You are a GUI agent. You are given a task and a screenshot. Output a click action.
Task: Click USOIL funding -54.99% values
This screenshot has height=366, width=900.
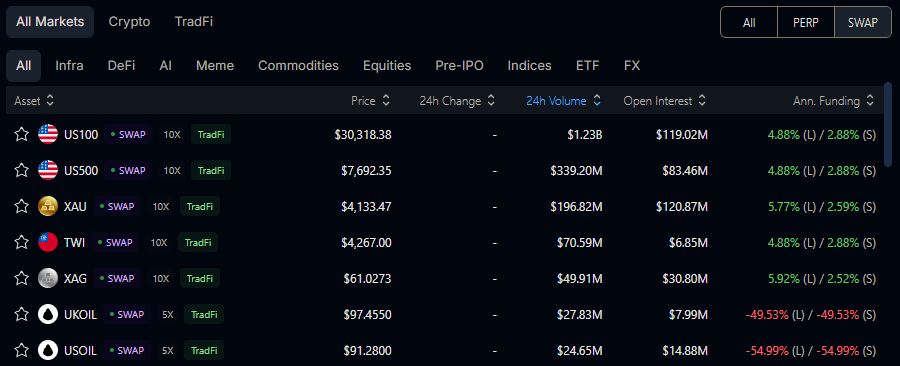[810, 350]
